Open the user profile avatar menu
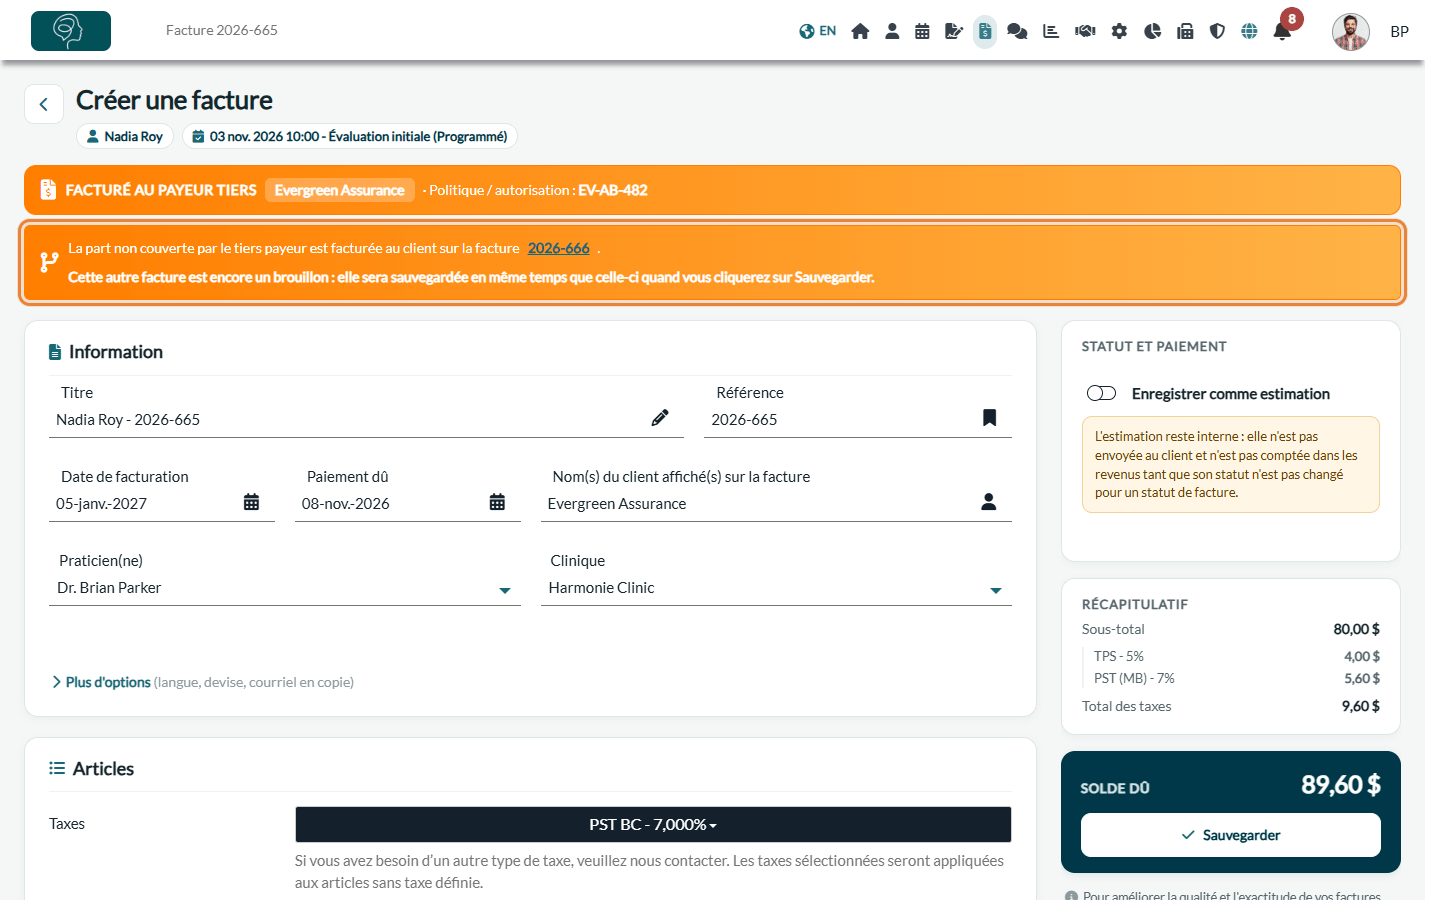 [x=1351, y=31]
